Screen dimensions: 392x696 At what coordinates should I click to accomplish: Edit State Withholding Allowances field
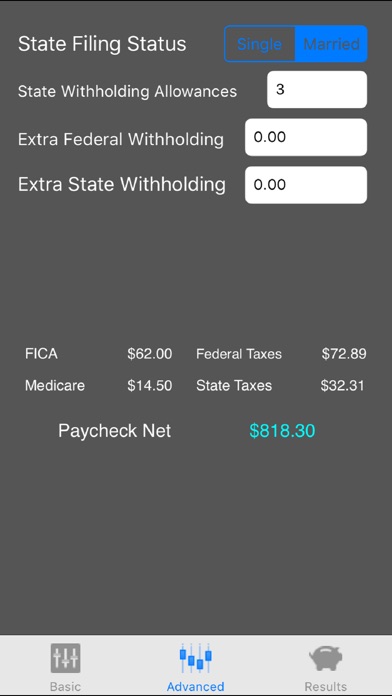coord(317,89)
